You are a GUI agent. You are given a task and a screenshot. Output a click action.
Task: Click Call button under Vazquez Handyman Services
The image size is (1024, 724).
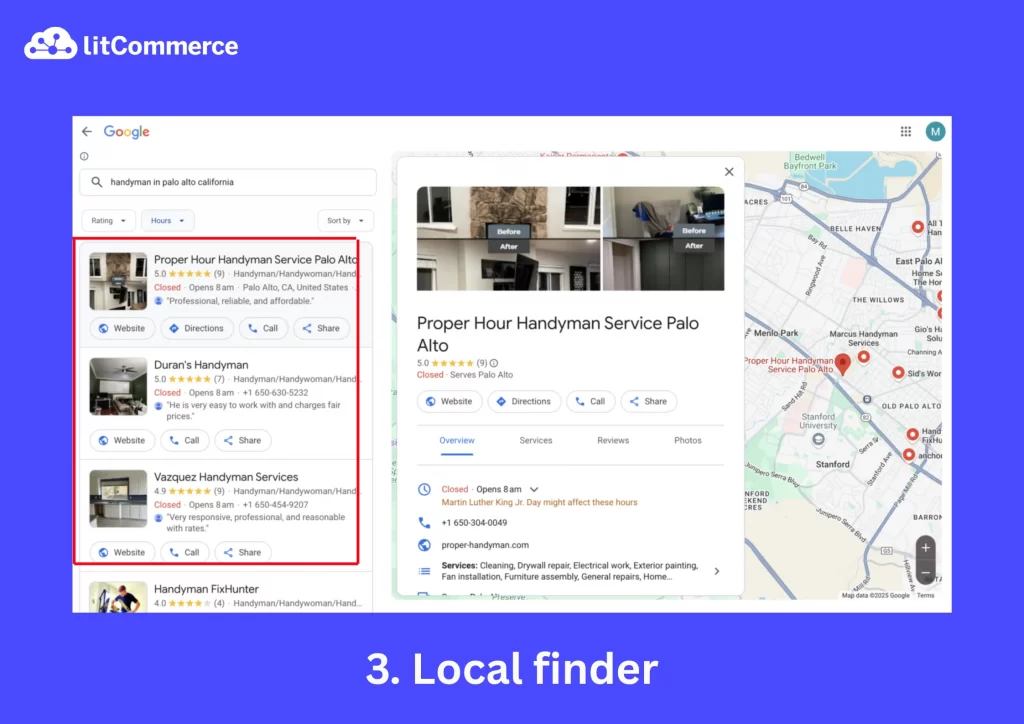tap(185, 552)
